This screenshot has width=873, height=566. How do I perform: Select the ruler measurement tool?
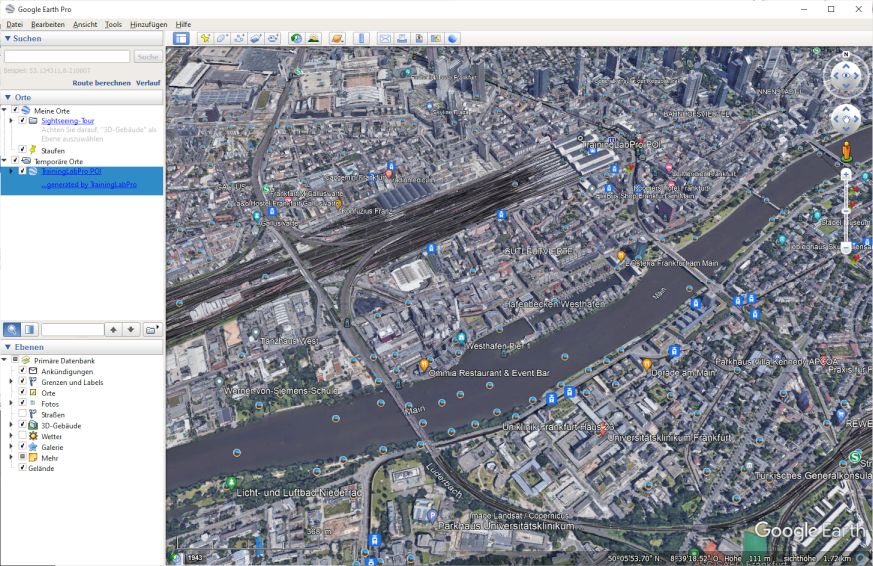pos(361,38)
